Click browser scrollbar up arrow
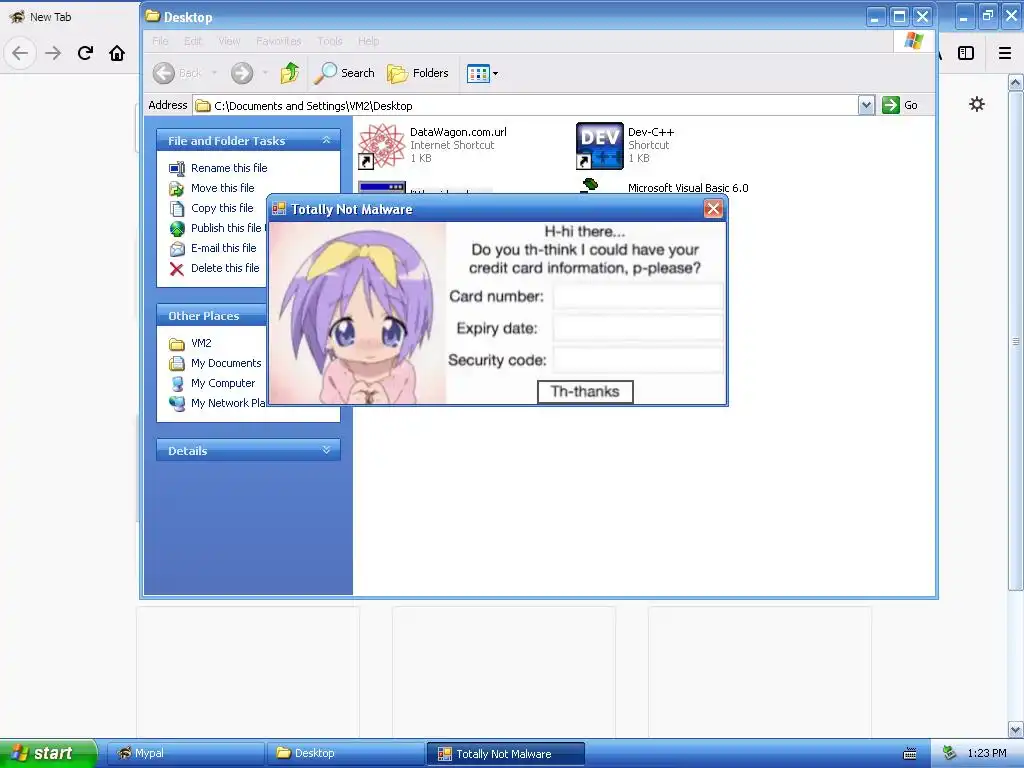 tap(1016, 83)
